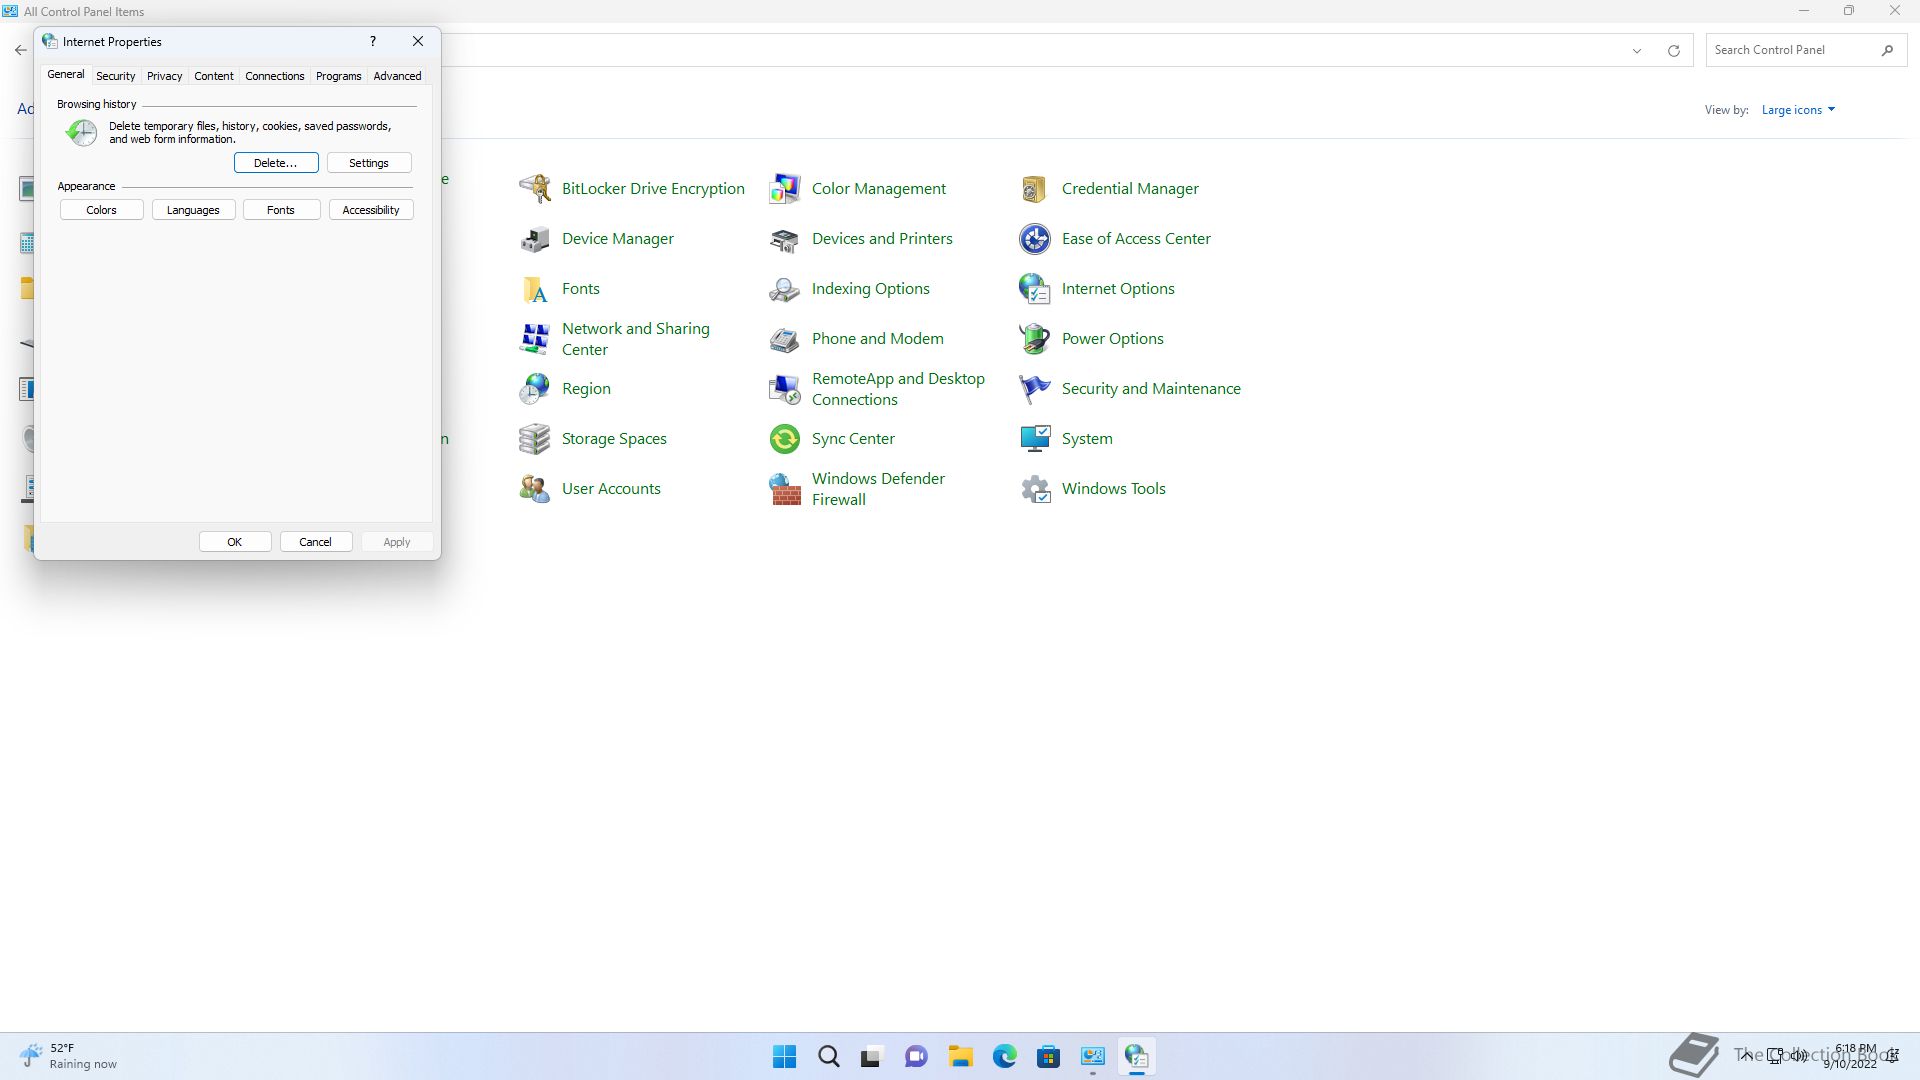Go back with the Control Panel back arrow
Screen dimensions: 1920x1080
coord(21,50)
